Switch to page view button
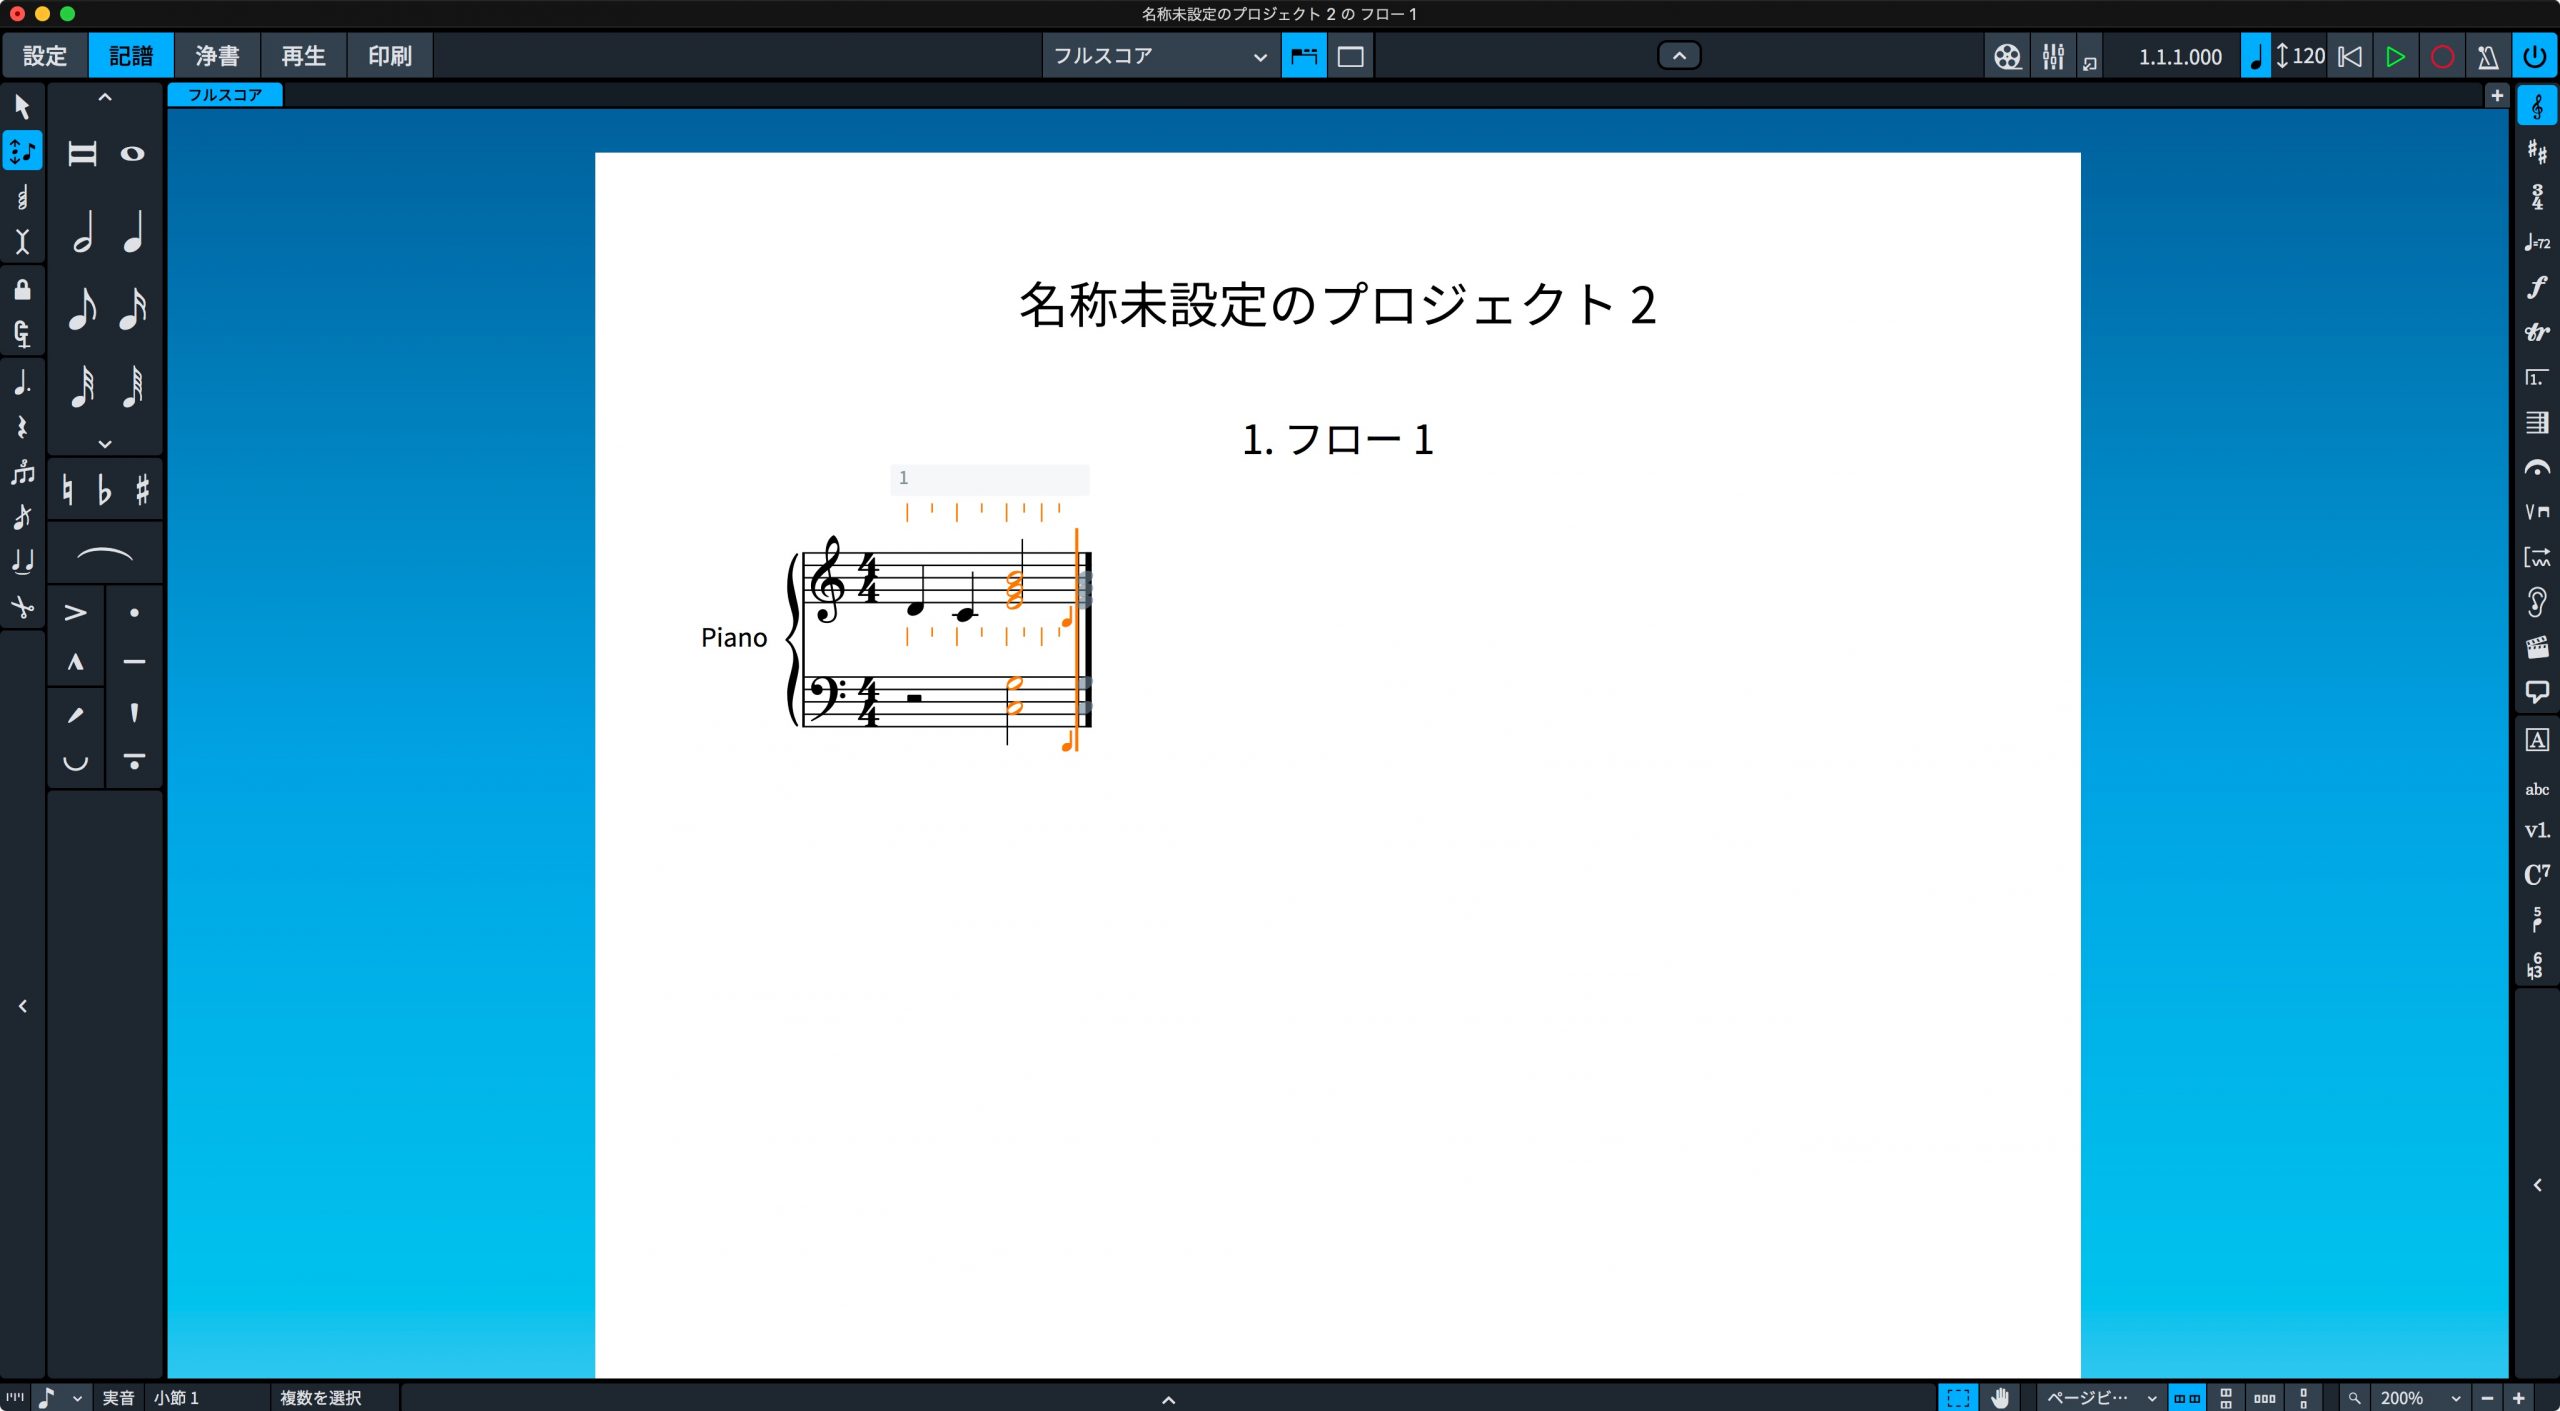 [x=1351, y=56]
